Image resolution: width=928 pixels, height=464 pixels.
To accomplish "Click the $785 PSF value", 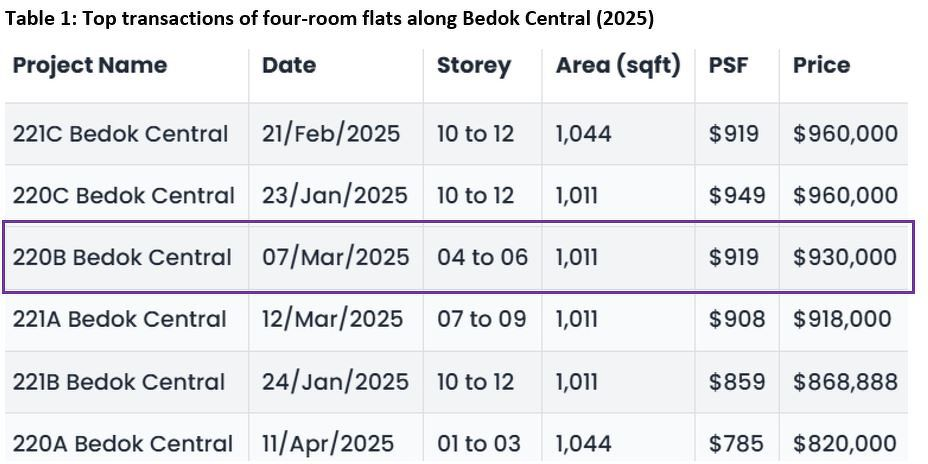I will [734, 443].
